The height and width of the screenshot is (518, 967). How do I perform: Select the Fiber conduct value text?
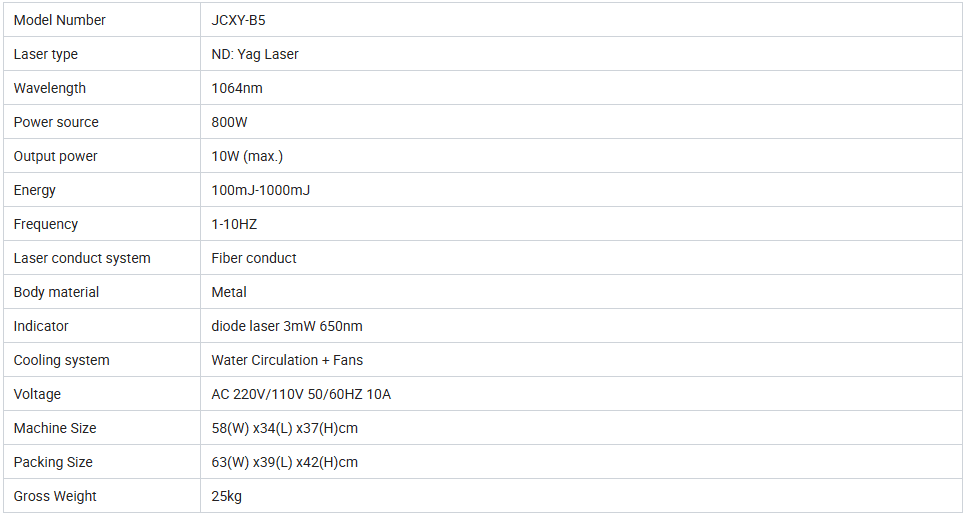coord(253,258)
